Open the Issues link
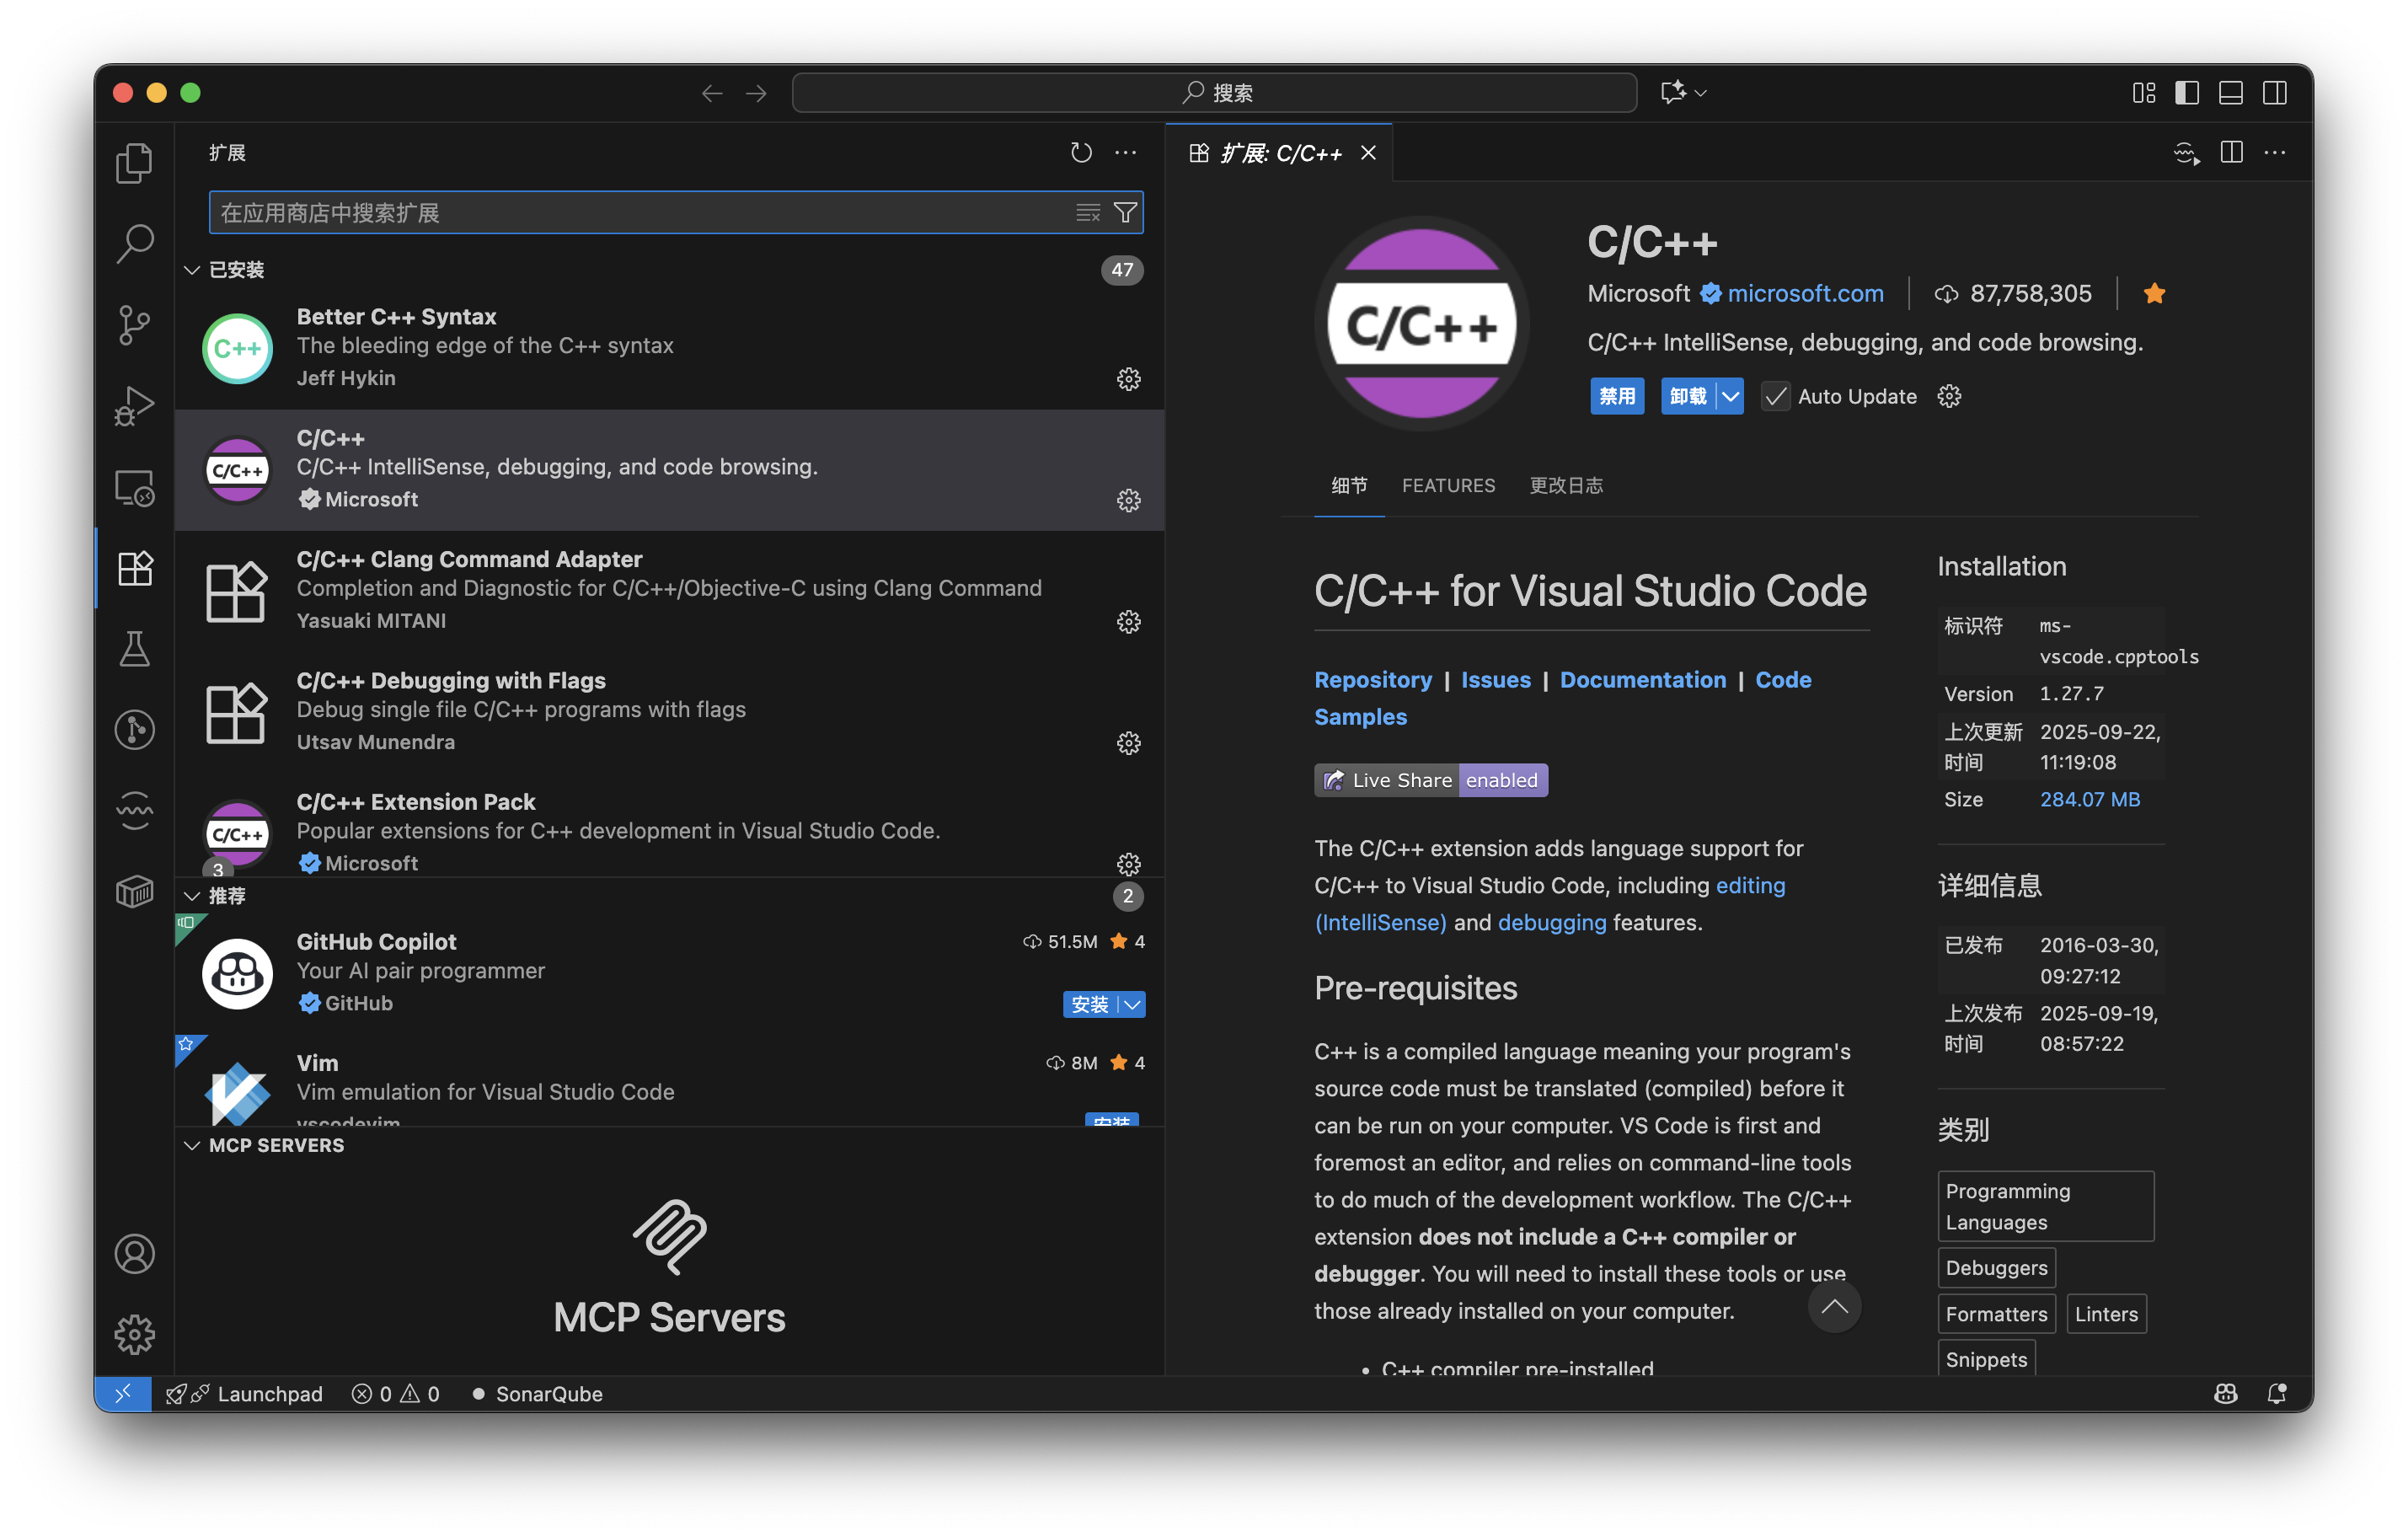Viewport: 2408px width, 1537px height. pos(1495,680)
